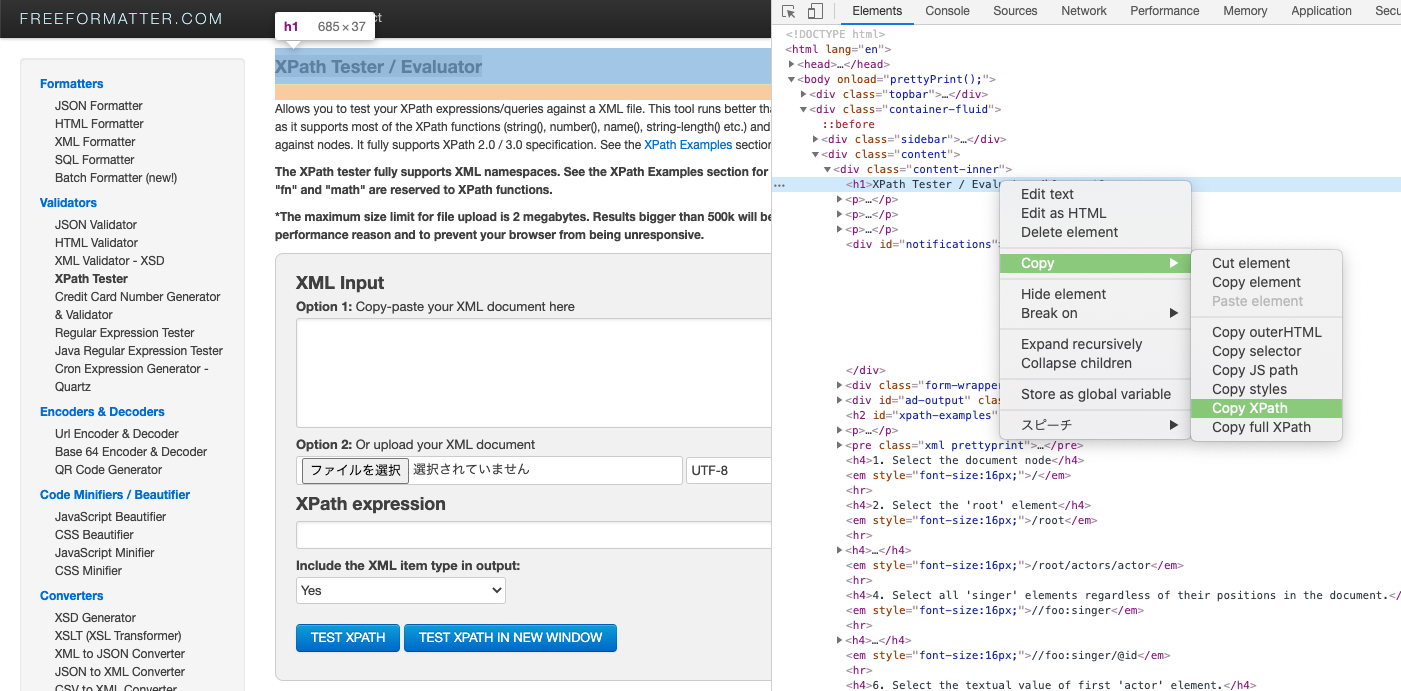1401x691 pixels.
Task: Choose Collapse children
Action: click(x=1096, y=363)
